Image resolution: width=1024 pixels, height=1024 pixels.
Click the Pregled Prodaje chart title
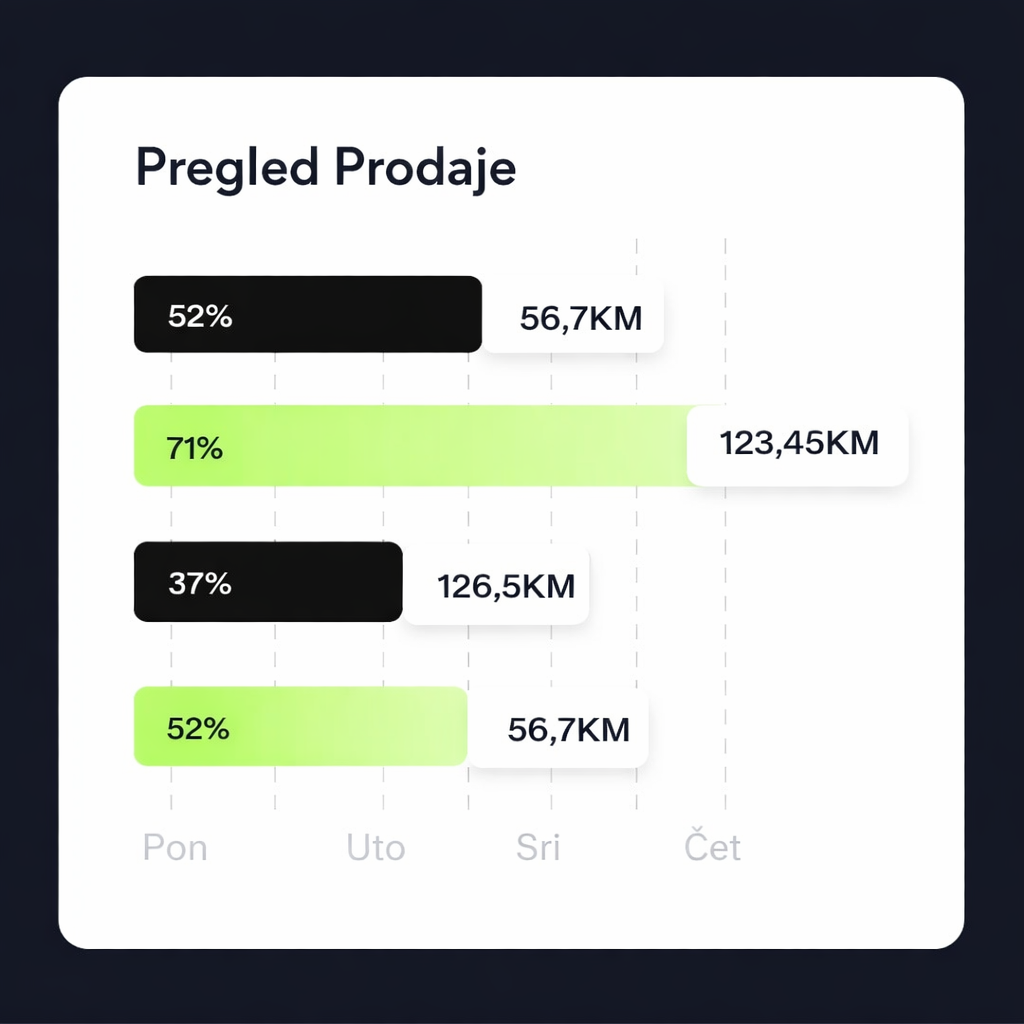click(x=325, y=168)
